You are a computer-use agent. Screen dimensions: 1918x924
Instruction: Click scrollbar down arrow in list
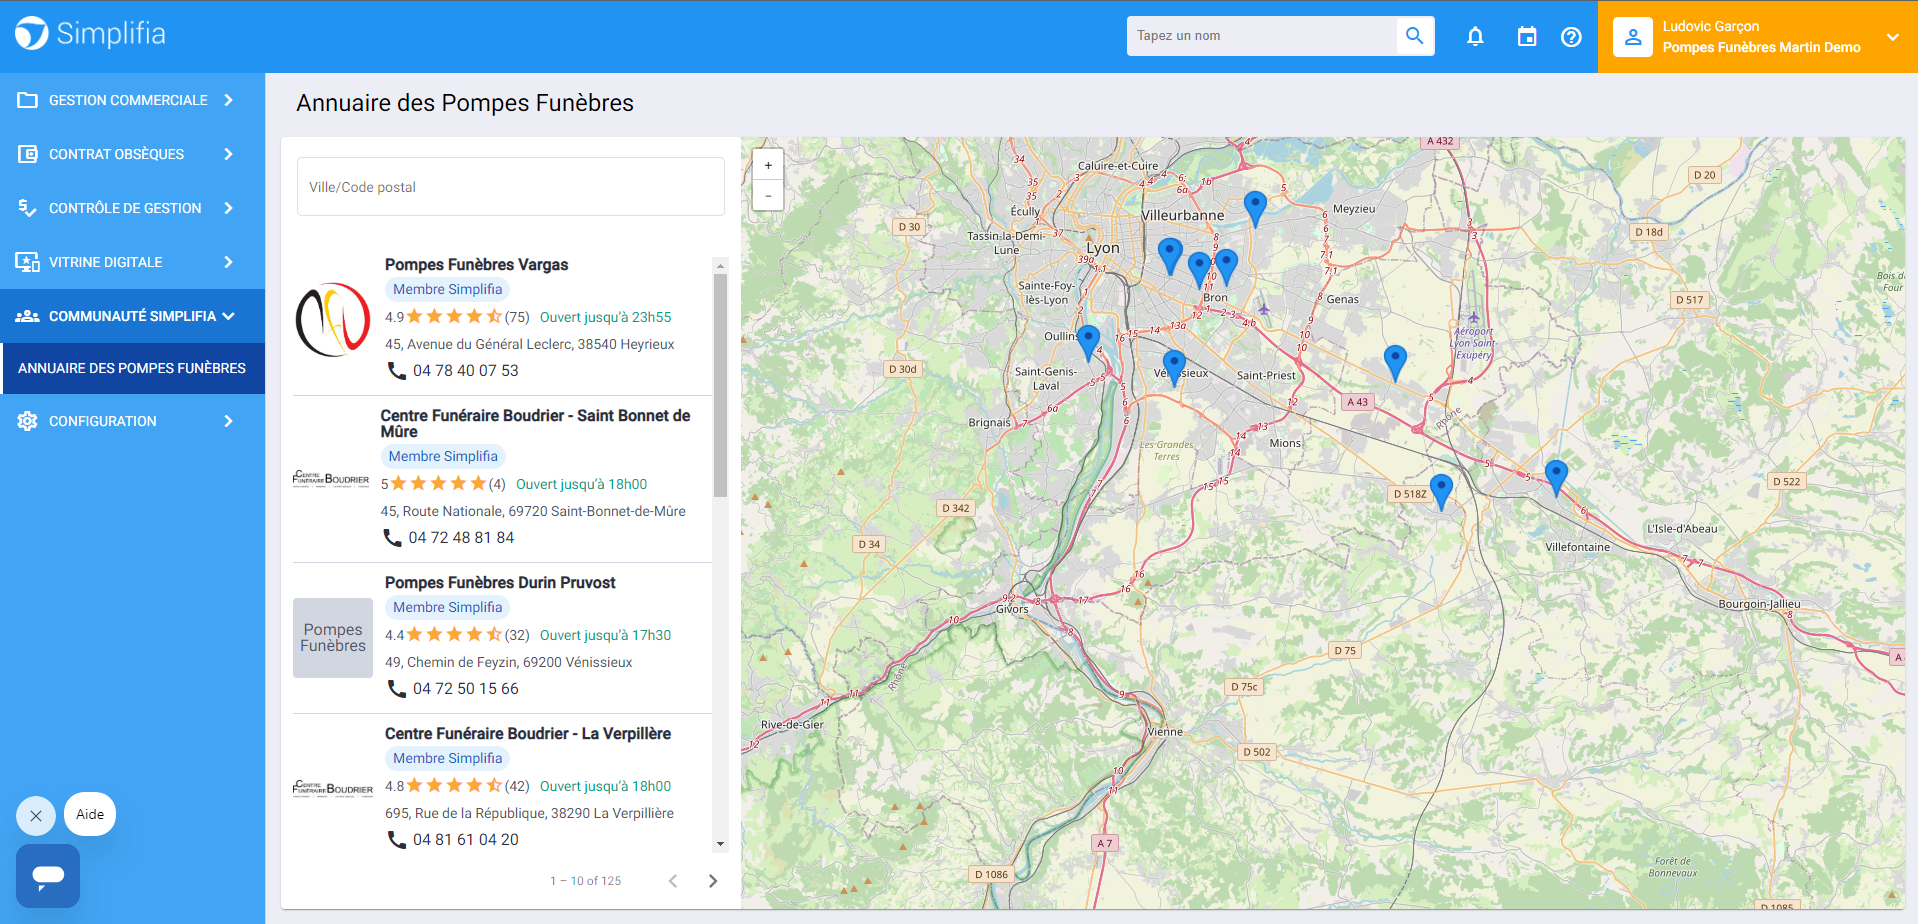pyautogui.click(x=720, y=844)
